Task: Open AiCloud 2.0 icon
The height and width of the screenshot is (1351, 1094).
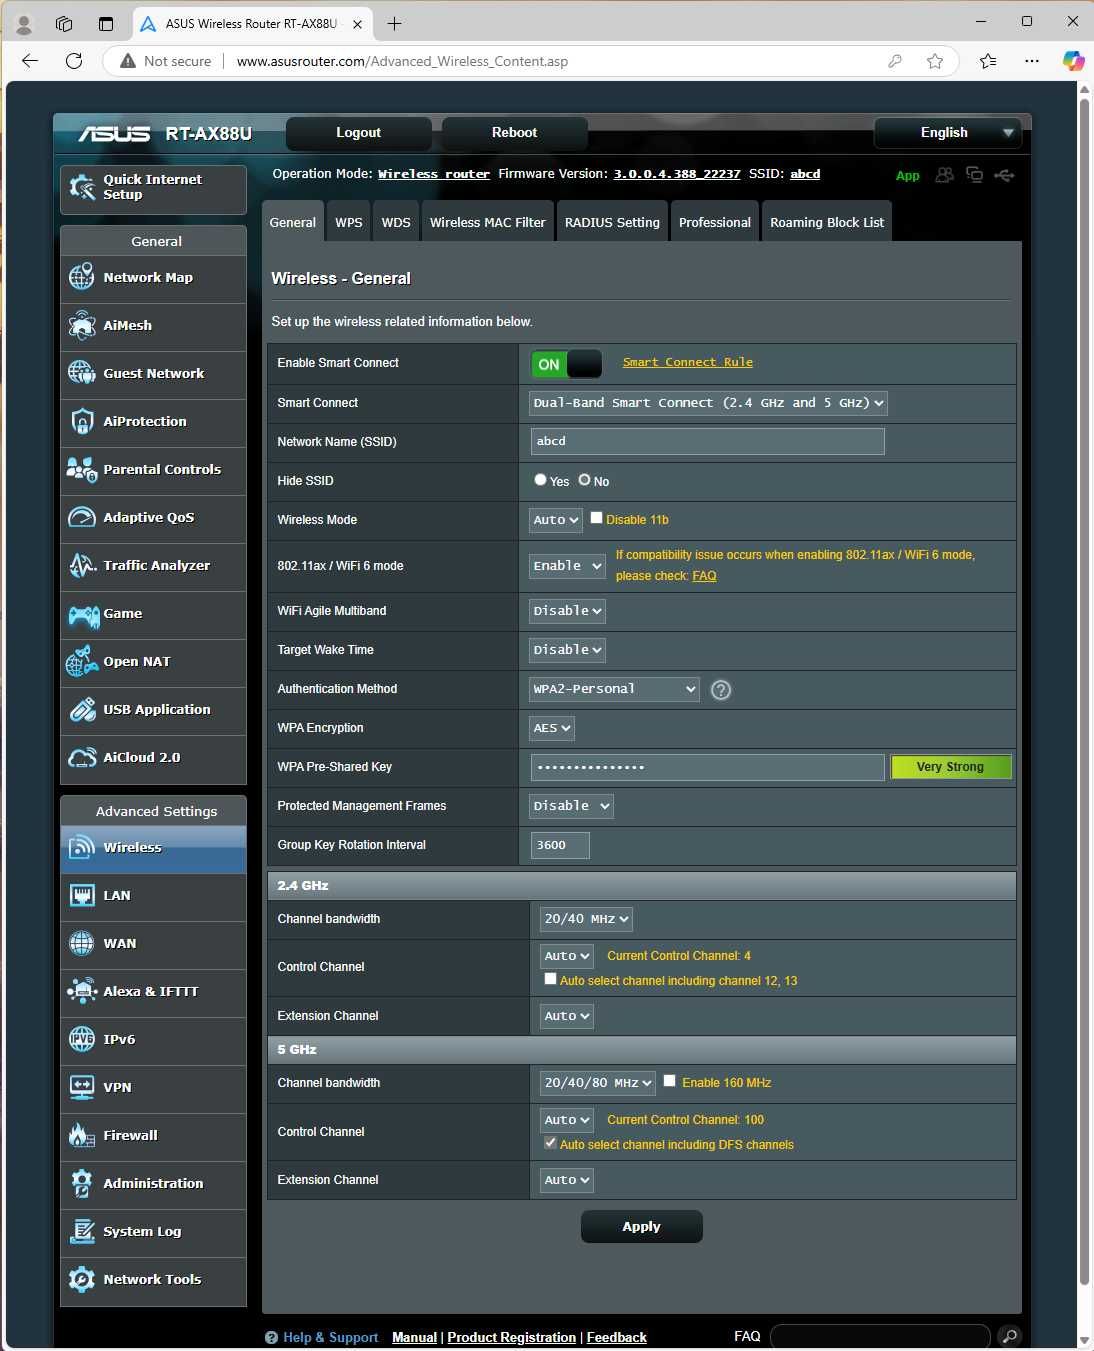Action: click(82, 757)
